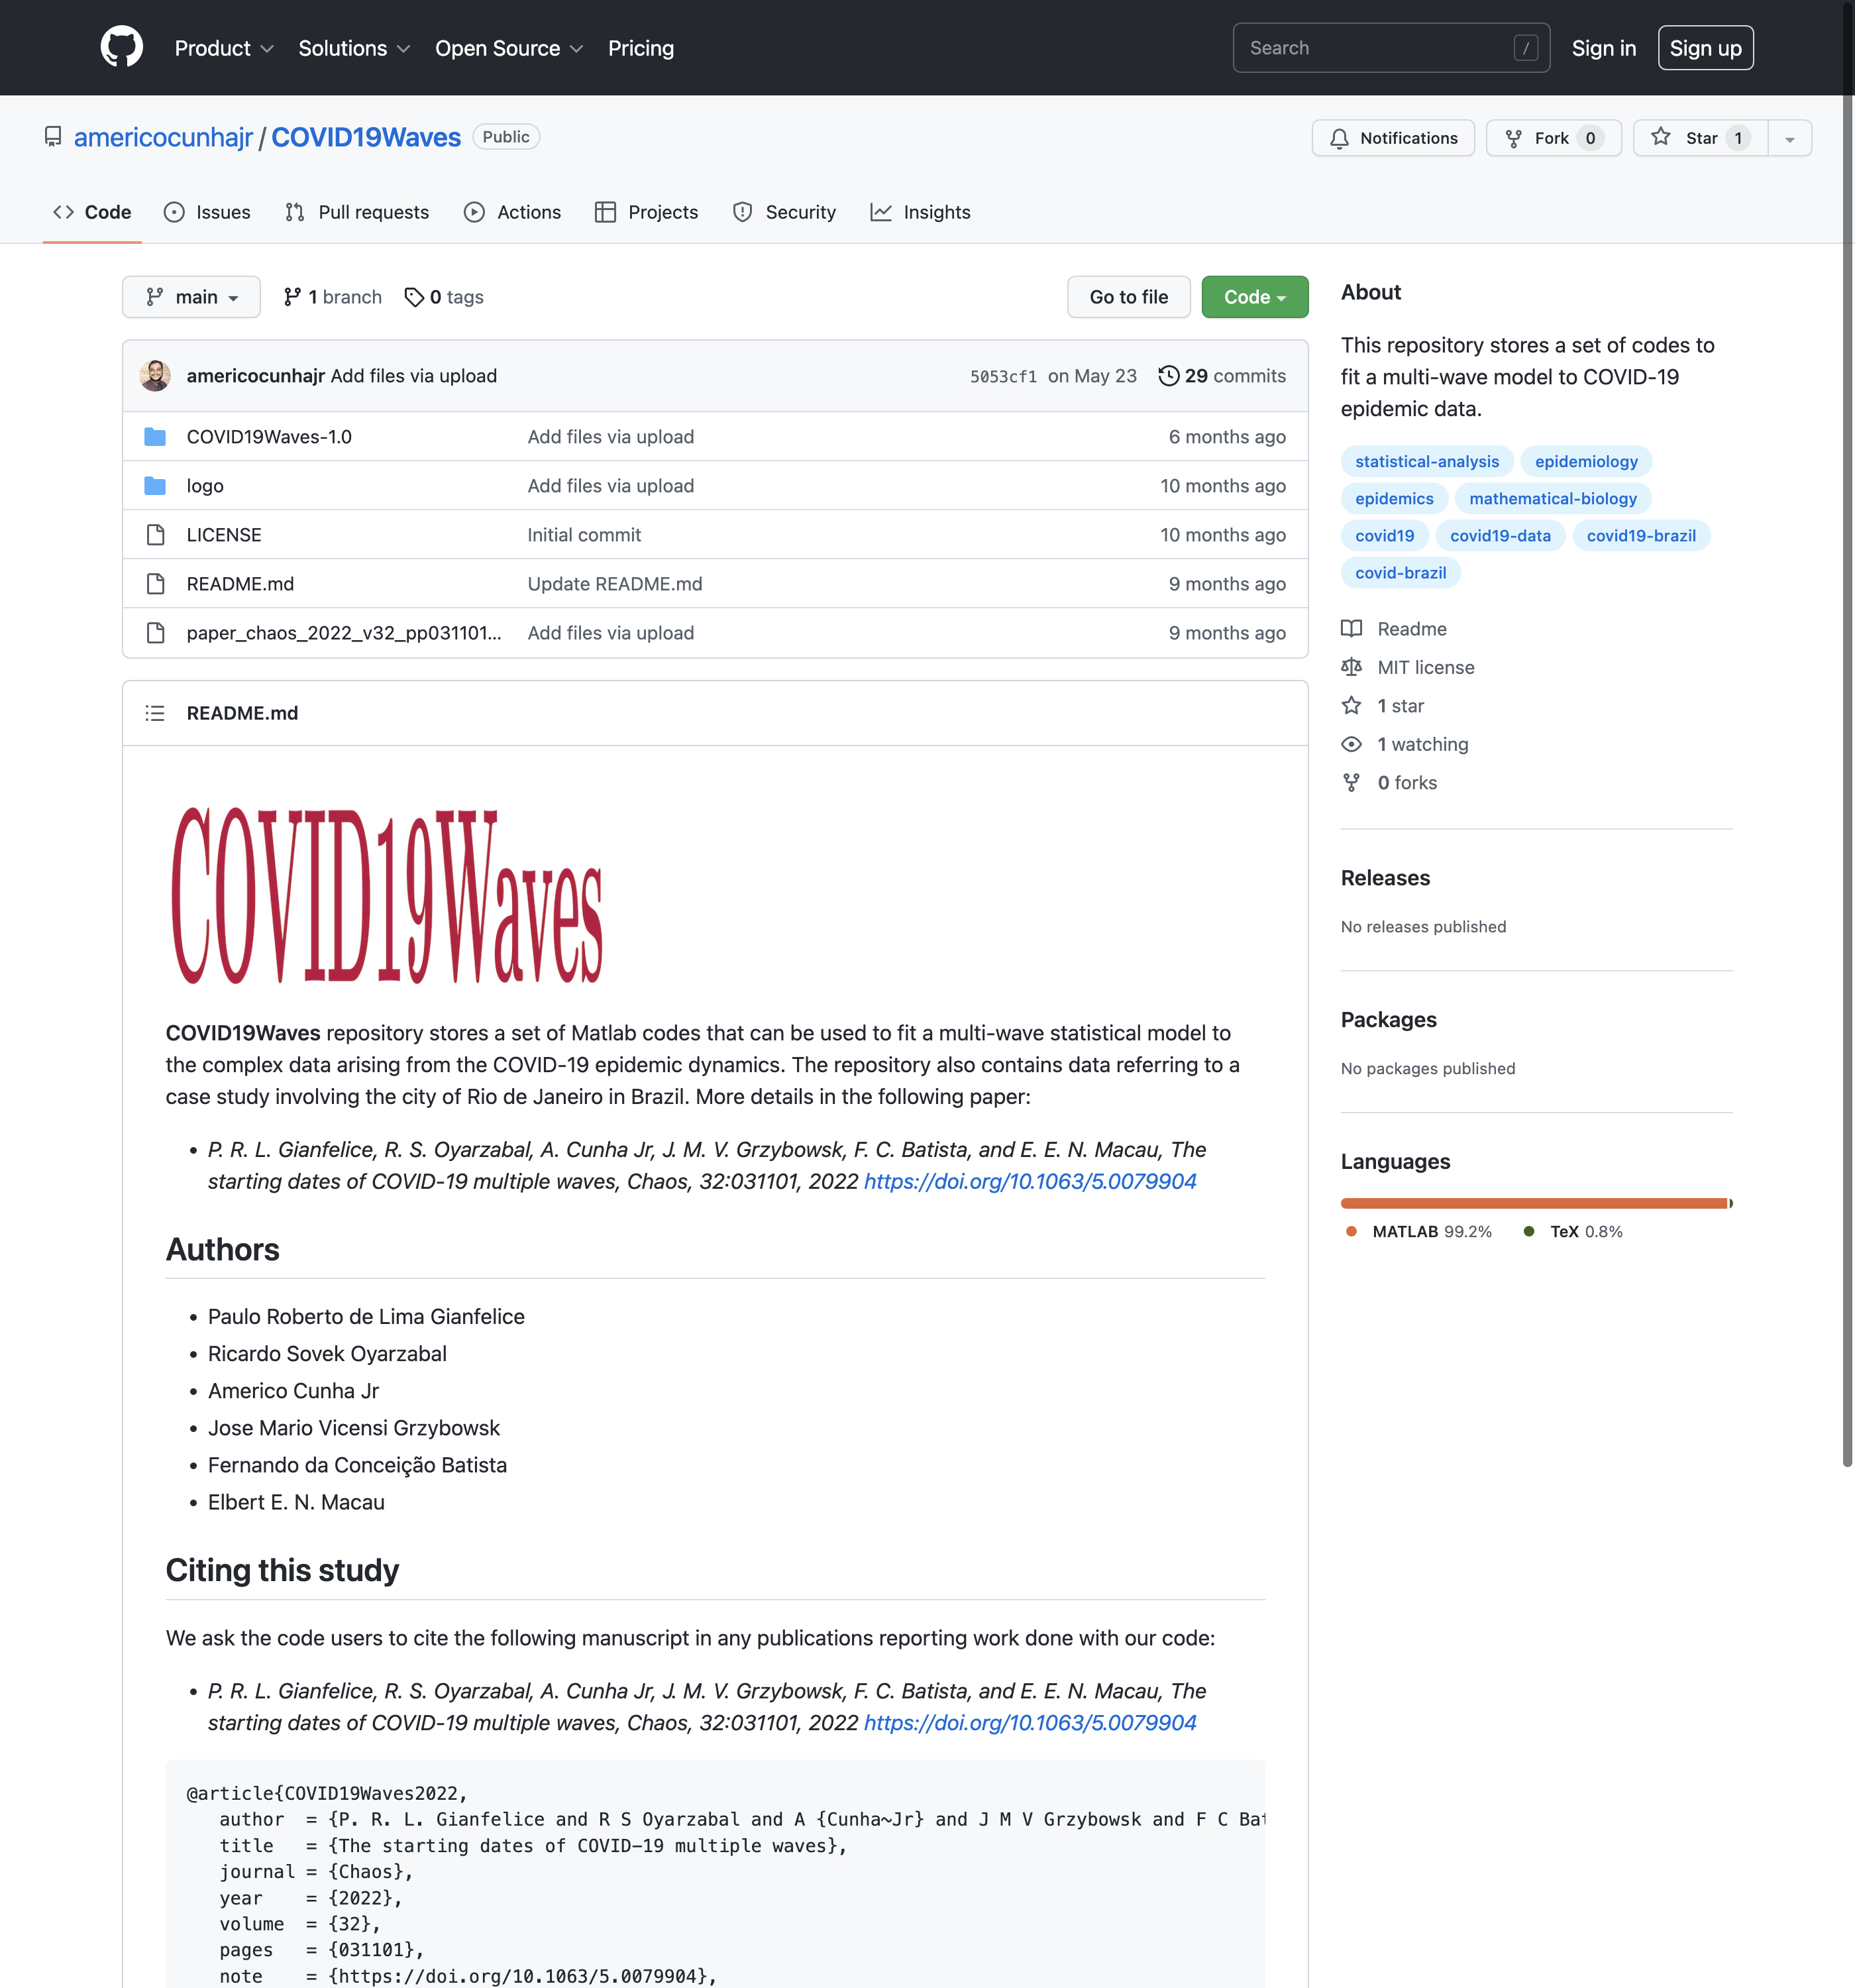Viewport: 1855px width, 1988px height.
Task: Click the Go to file button
Action: click(1128, 297)
